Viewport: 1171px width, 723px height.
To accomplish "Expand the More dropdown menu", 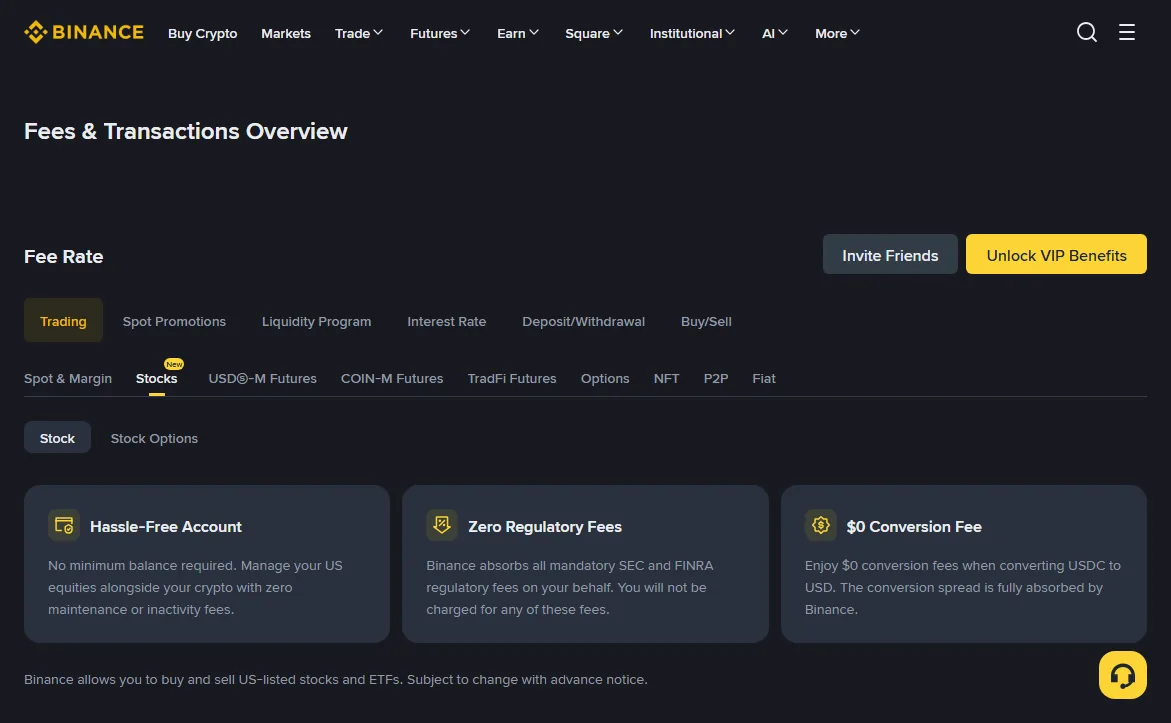I will pyautogui.click(x=837, y=33).
